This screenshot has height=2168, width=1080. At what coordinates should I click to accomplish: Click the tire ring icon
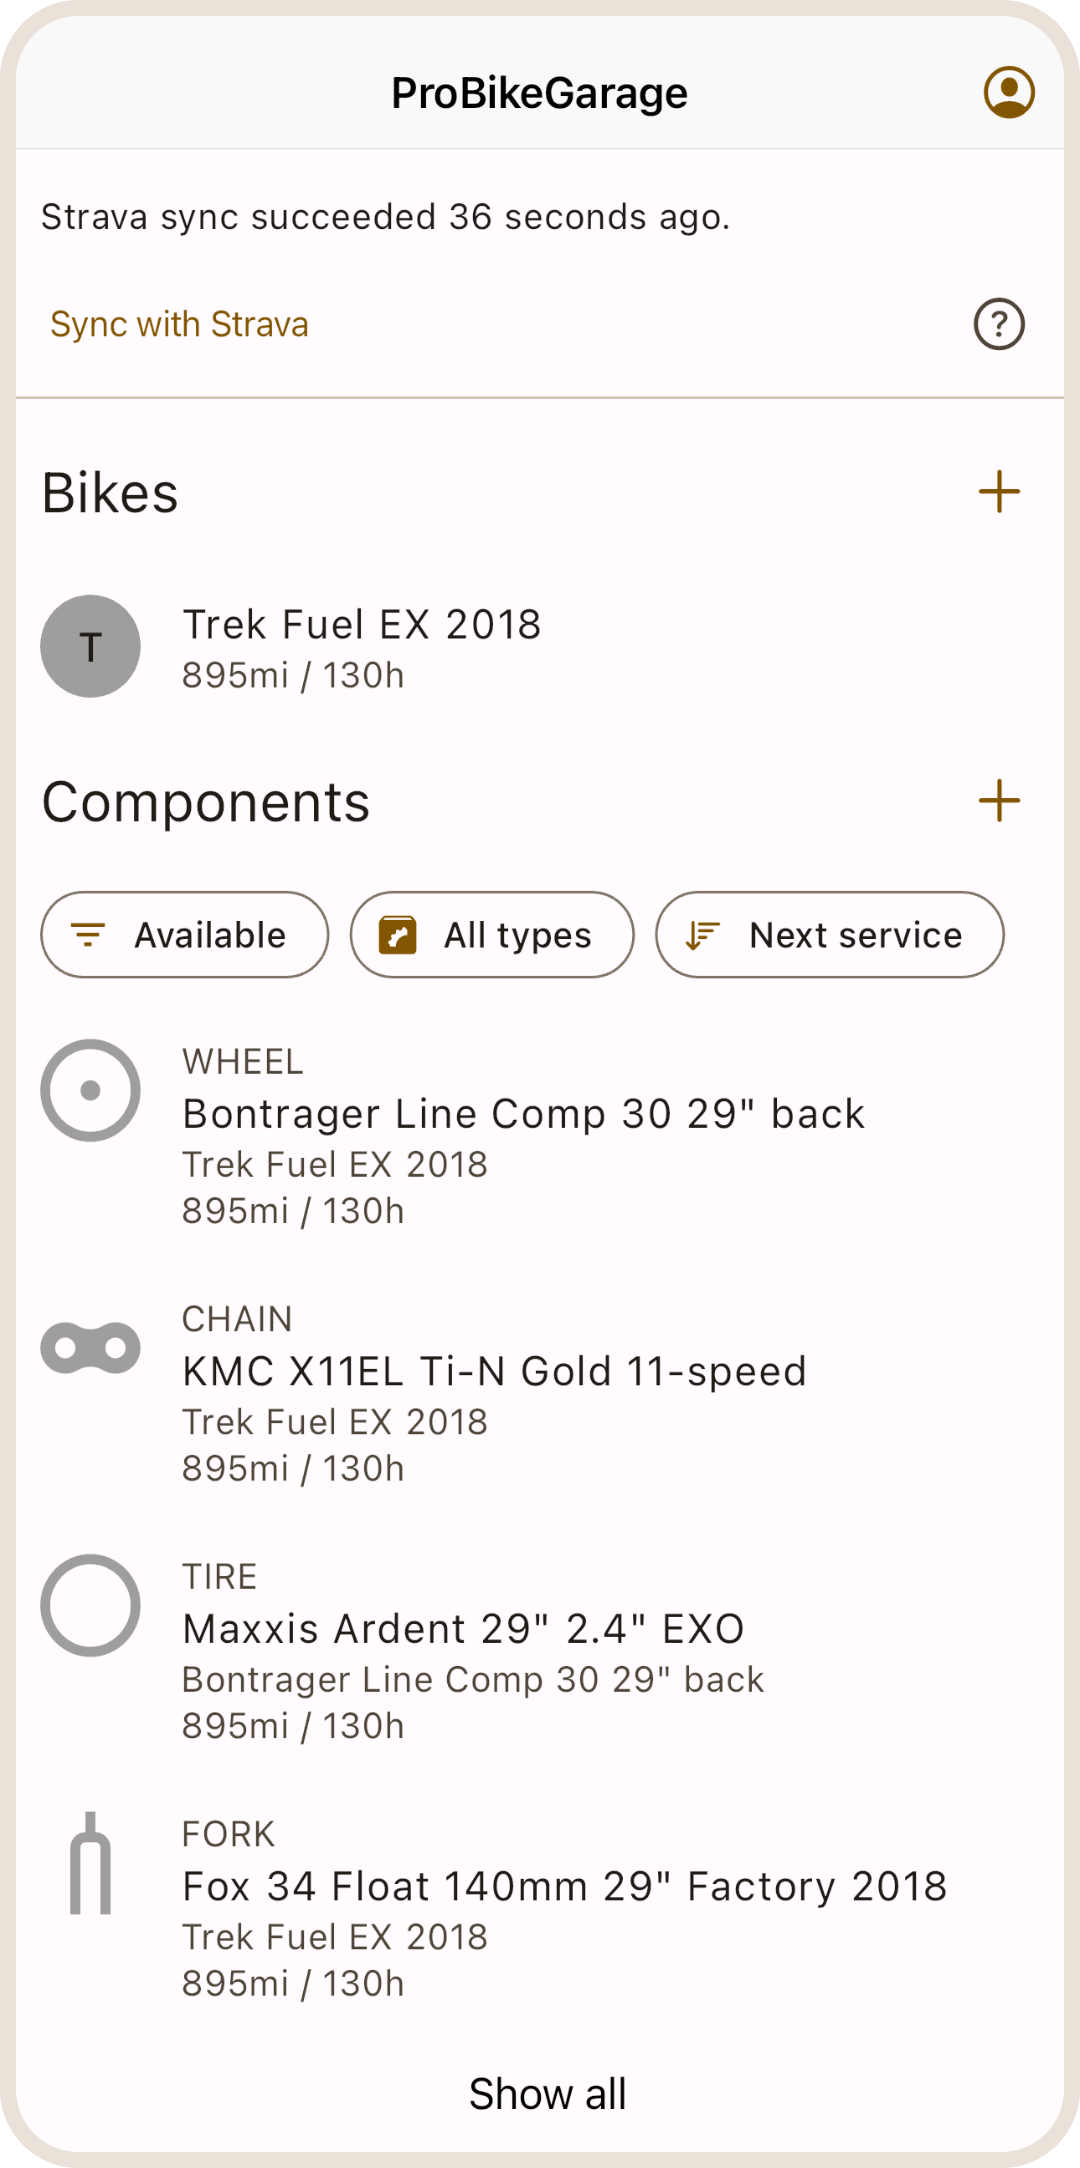click(90, 1605)
